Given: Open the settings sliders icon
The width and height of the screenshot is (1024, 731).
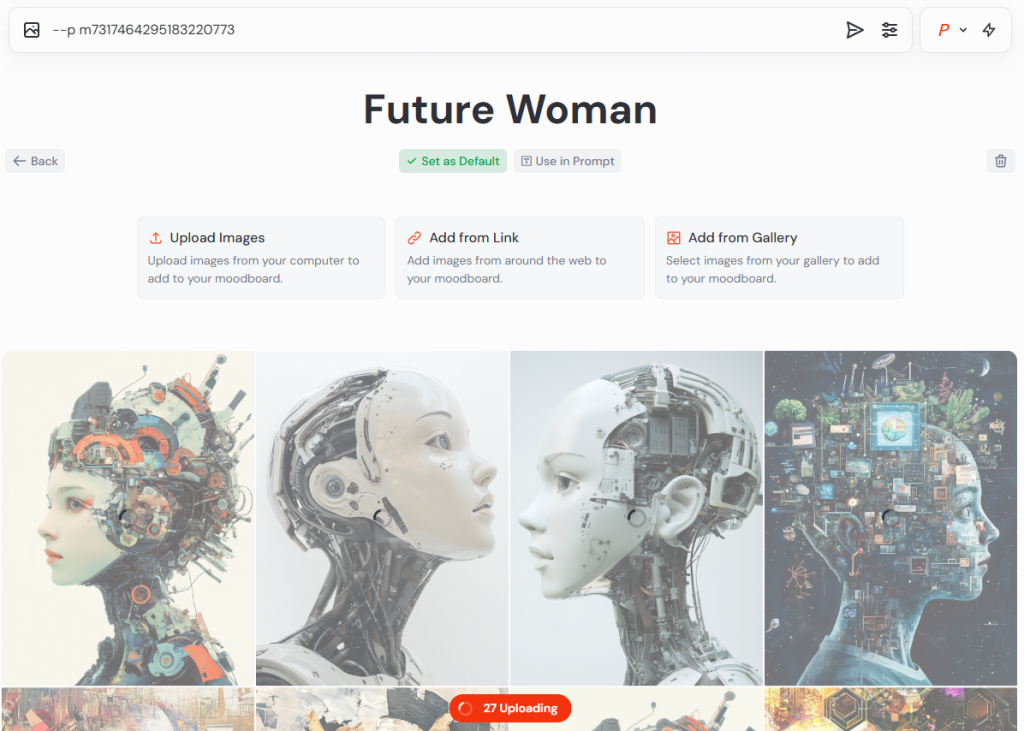Looking at the screenshot, I should [889, 30].
